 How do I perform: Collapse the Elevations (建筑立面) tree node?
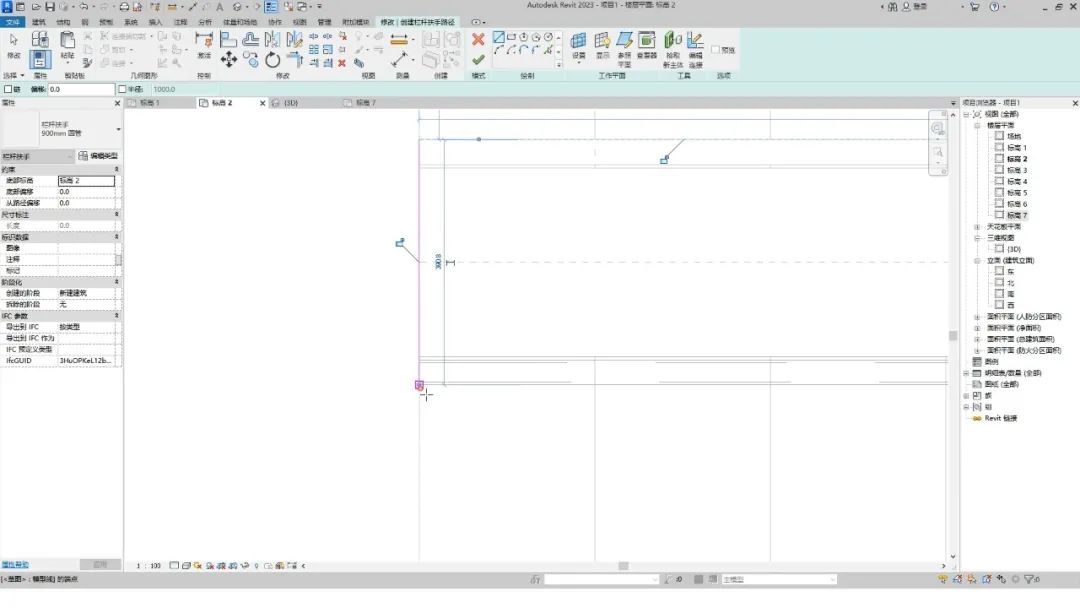(x=977, y=260)
